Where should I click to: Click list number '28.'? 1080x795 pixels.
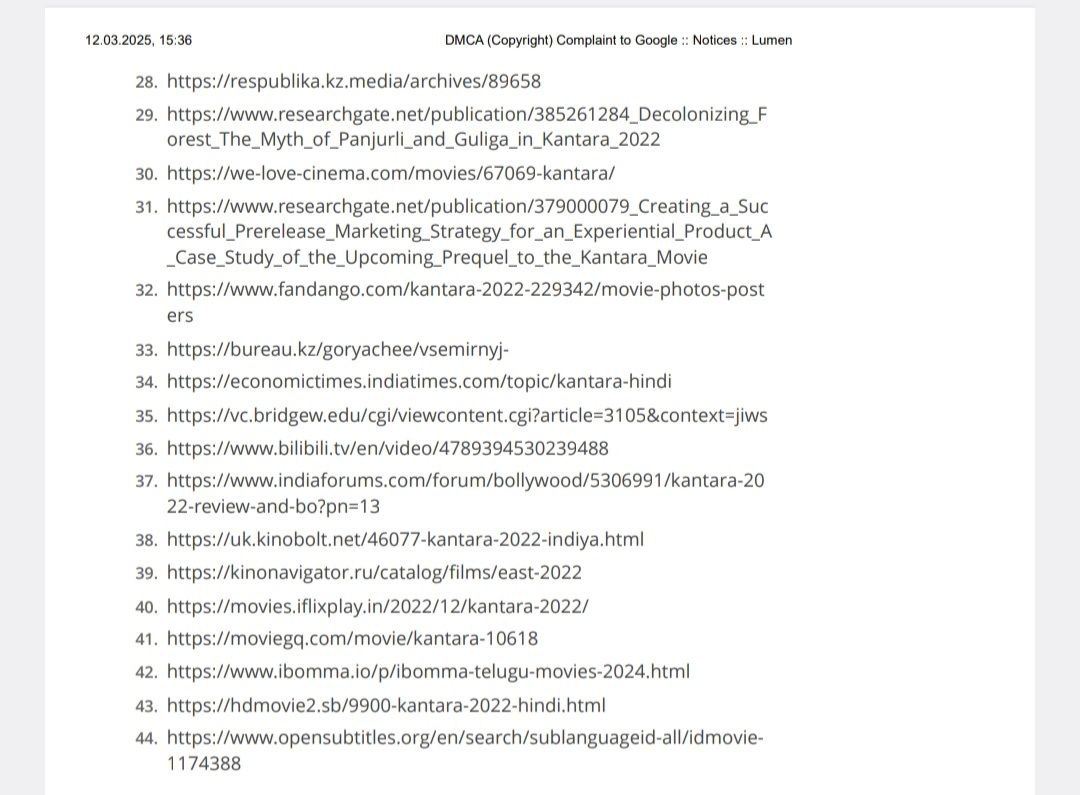coord(147,83)
